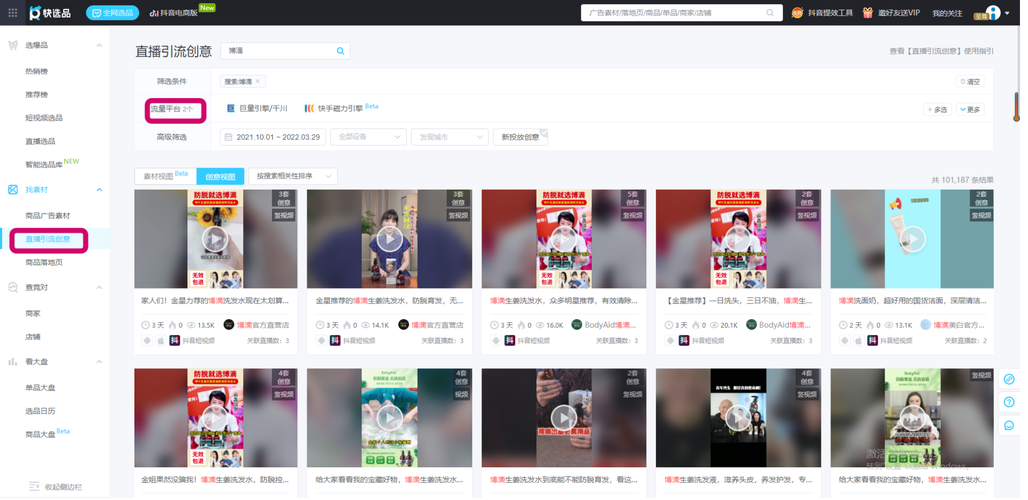Click the 博滴官方直营店 avatar on first card
The image size is (1028, 500).
(x=229, y=324)
